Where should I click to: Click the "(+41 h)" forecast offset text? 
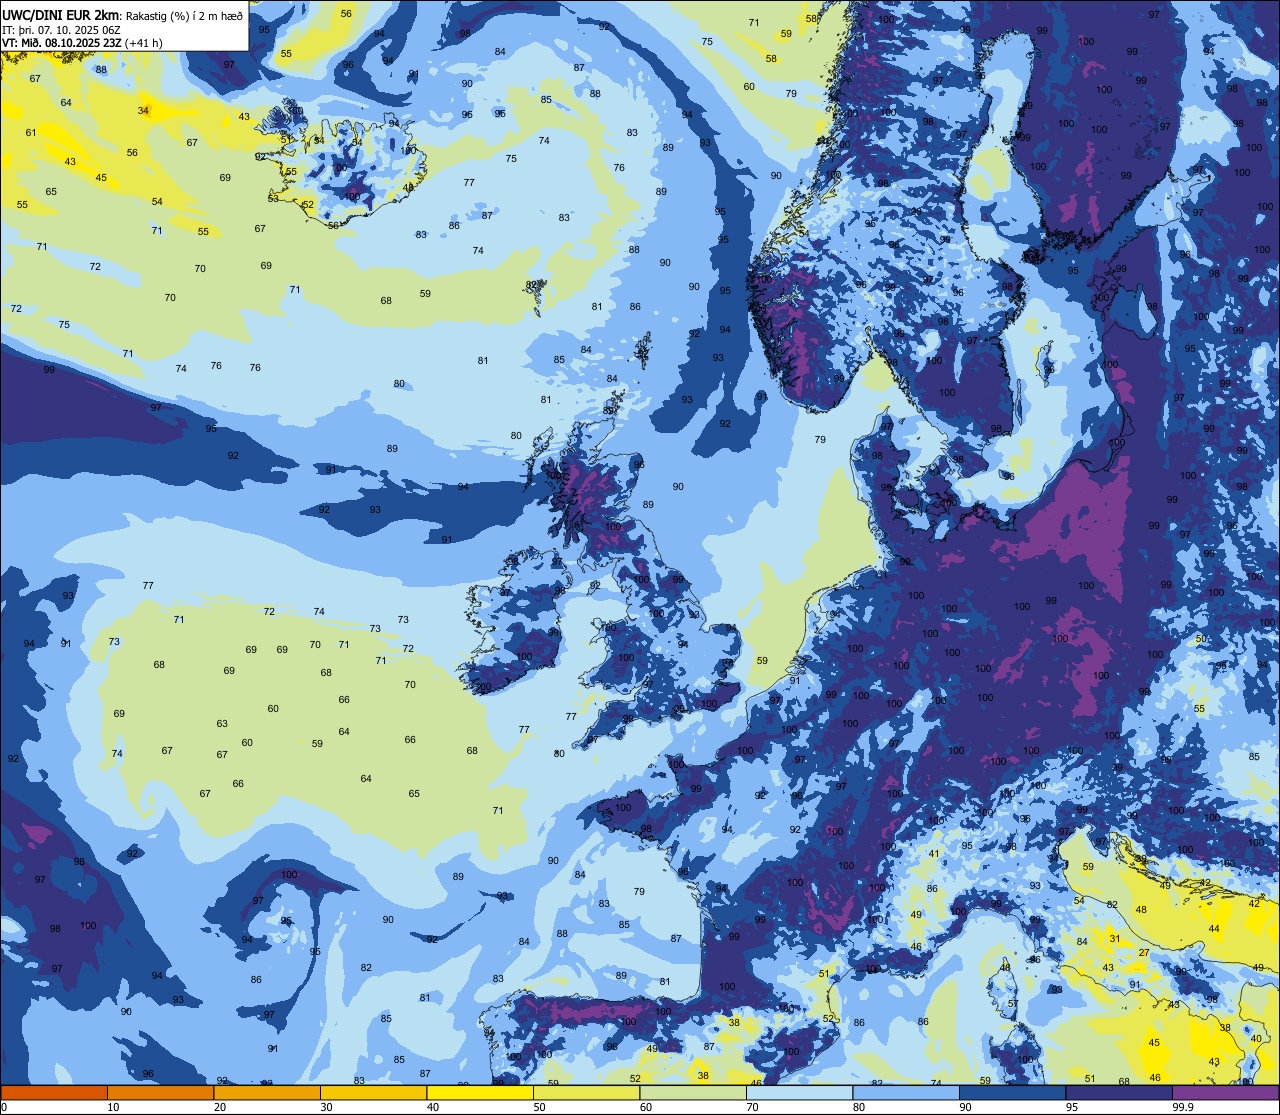point(144,42)
